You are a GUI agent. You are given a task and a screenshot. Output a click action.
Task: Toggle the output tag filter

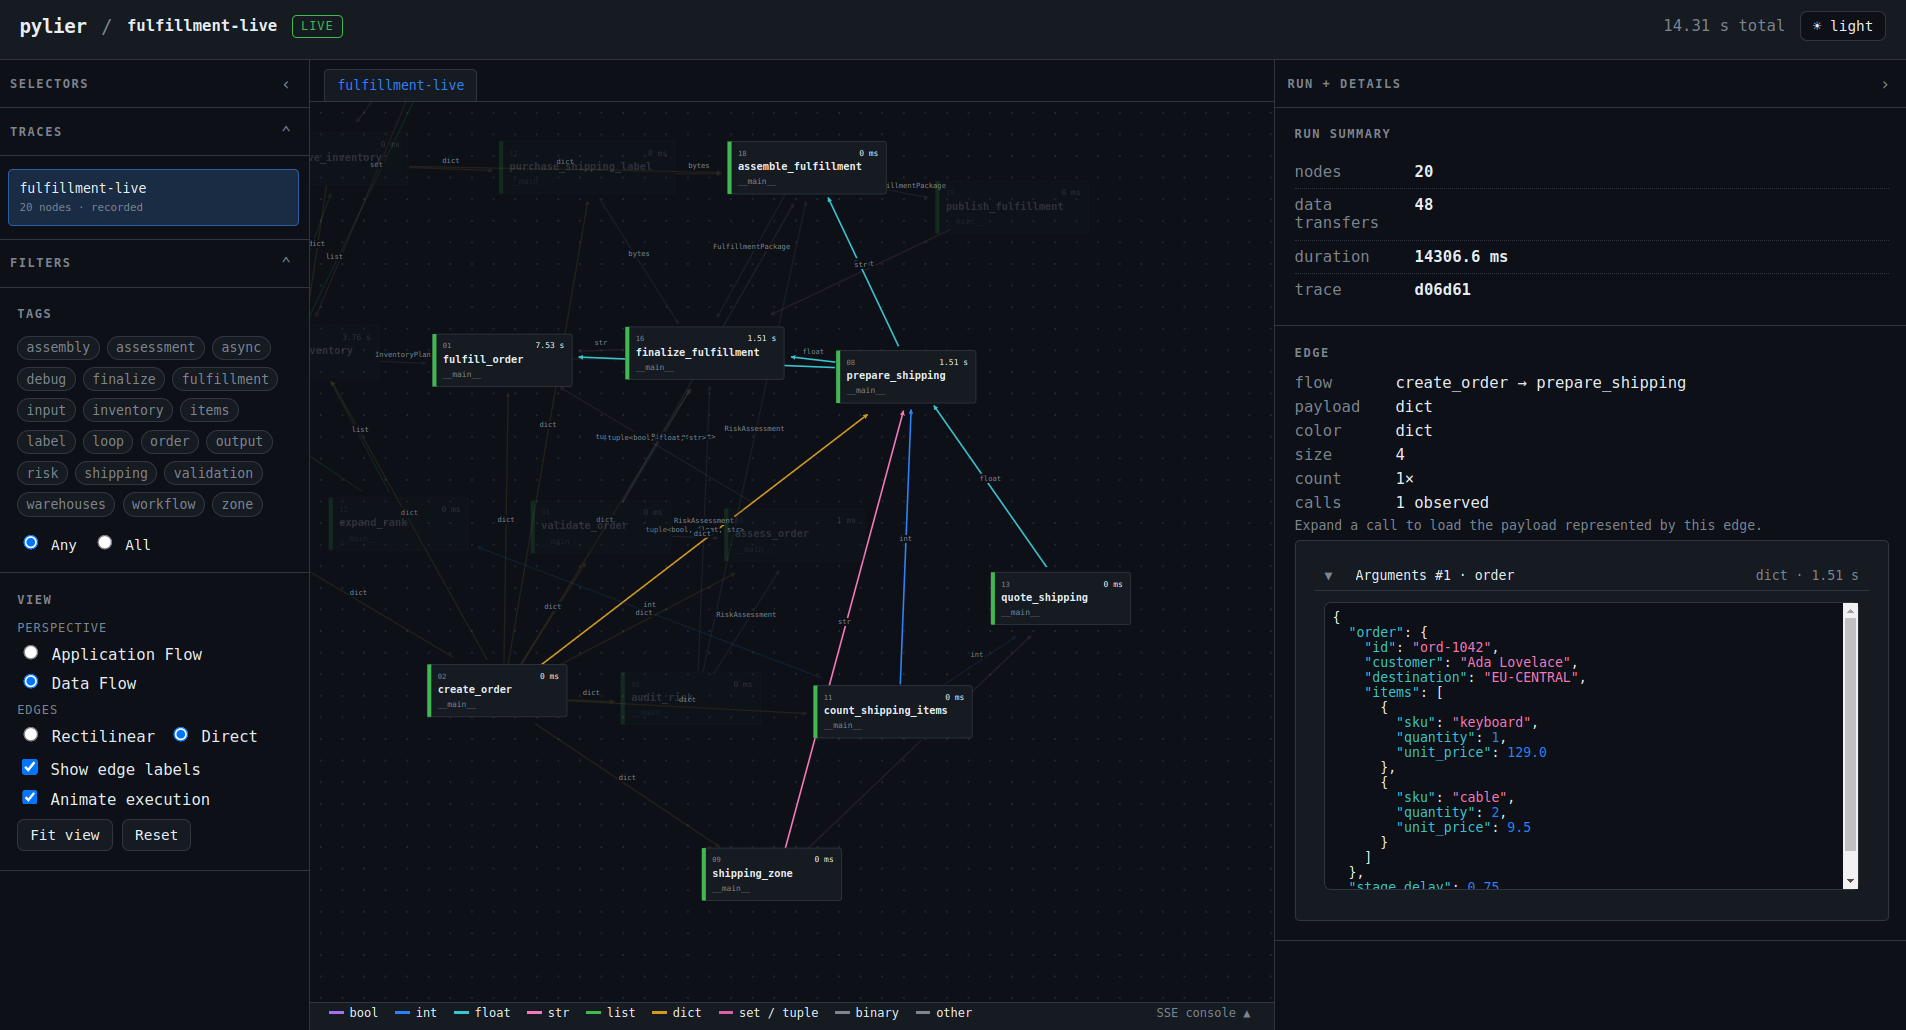point(239,441)
